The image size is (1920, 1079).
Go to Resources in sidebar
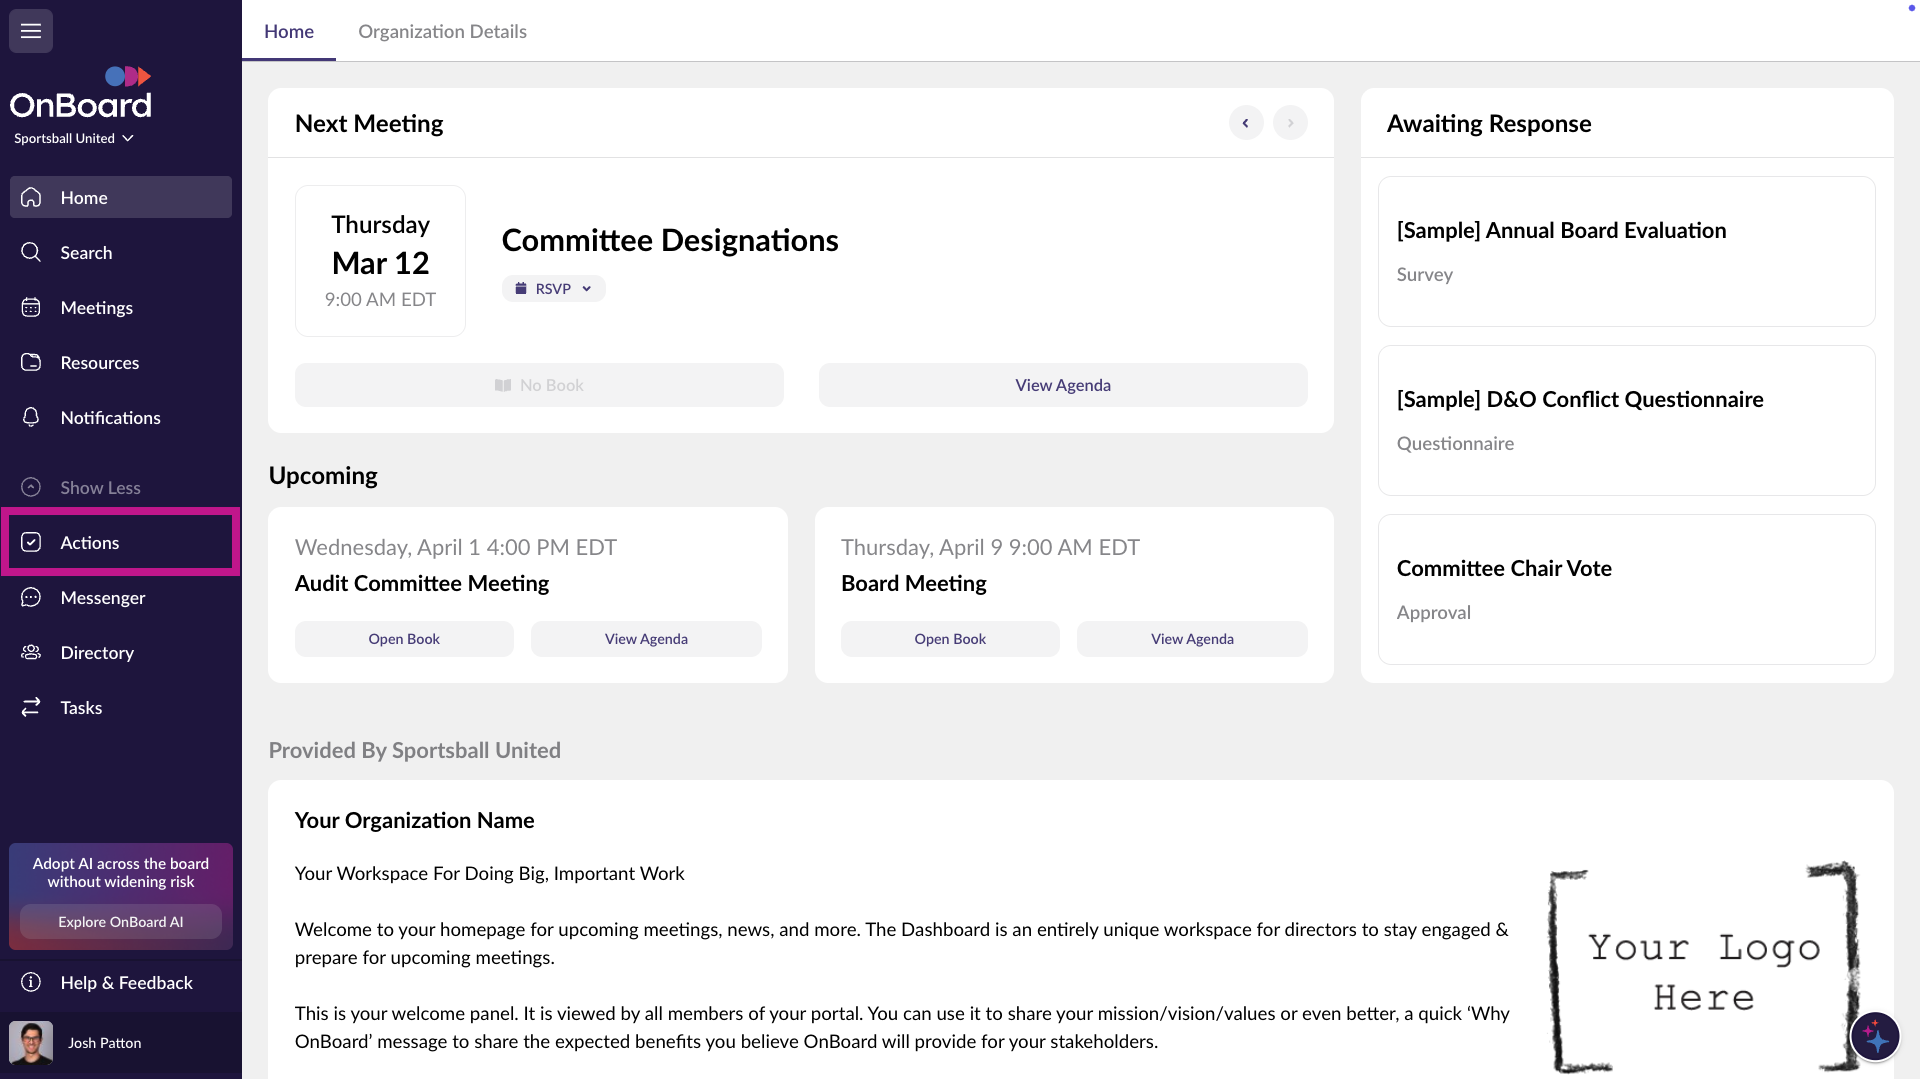pyautogui.click(x=99, y=363)
